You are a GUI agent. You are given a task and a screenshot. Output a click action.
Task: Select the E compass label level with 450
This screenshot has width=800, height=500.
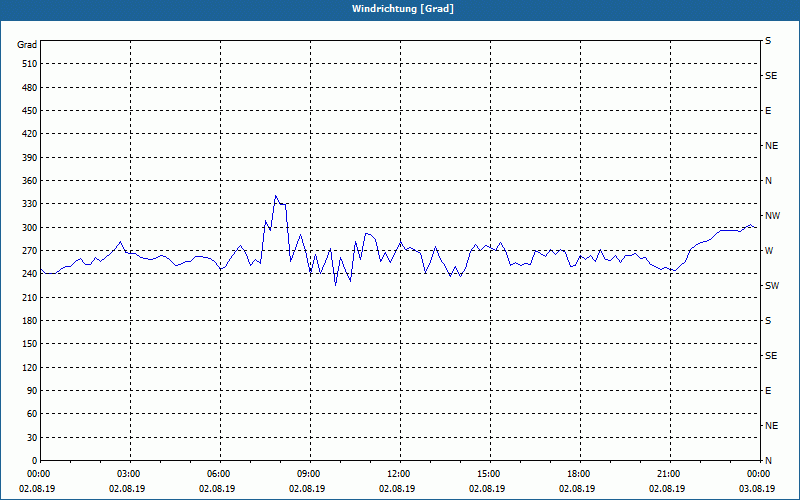coord(768,111)
